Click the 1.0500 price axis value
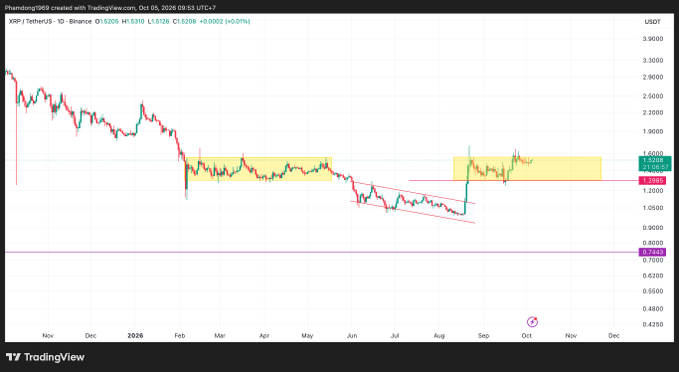This screenshot has height=372, width=679. [653, 208]
